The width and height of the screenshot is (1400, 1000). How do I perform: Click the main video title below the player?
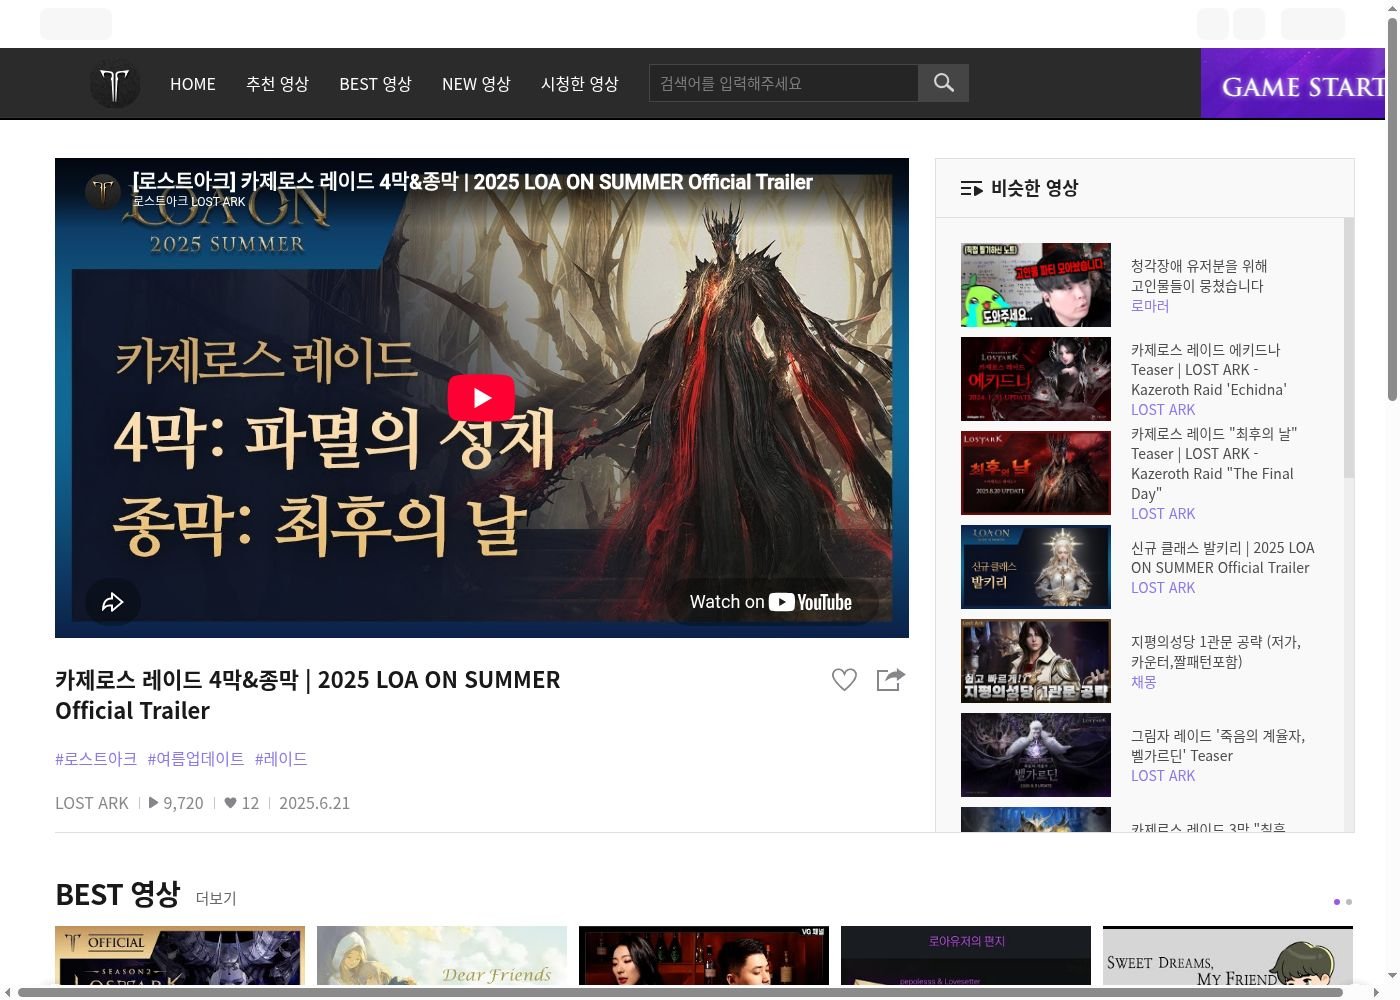coord(308,695)
